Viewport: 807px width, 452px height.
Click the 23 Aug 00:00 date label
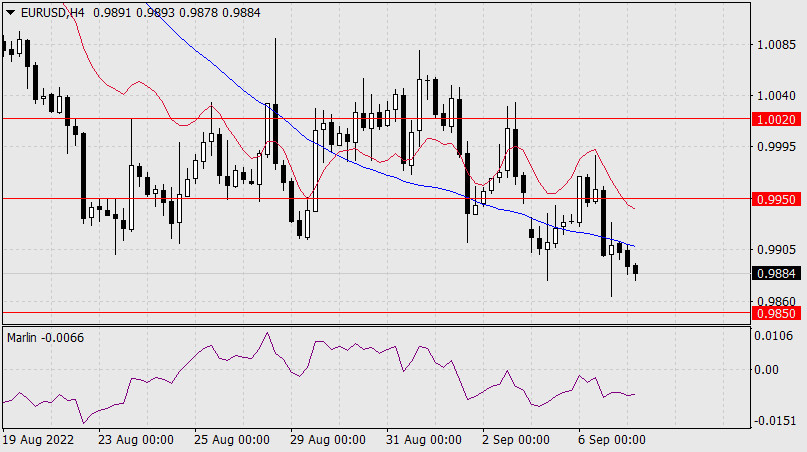click(137, 439)
